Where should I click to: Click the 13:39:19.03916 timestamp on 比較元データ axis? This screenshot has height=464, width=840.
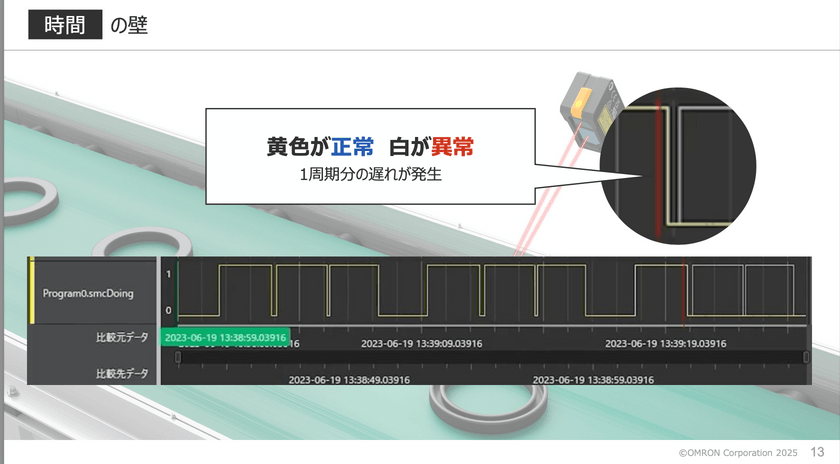click(x=665, y=343)
